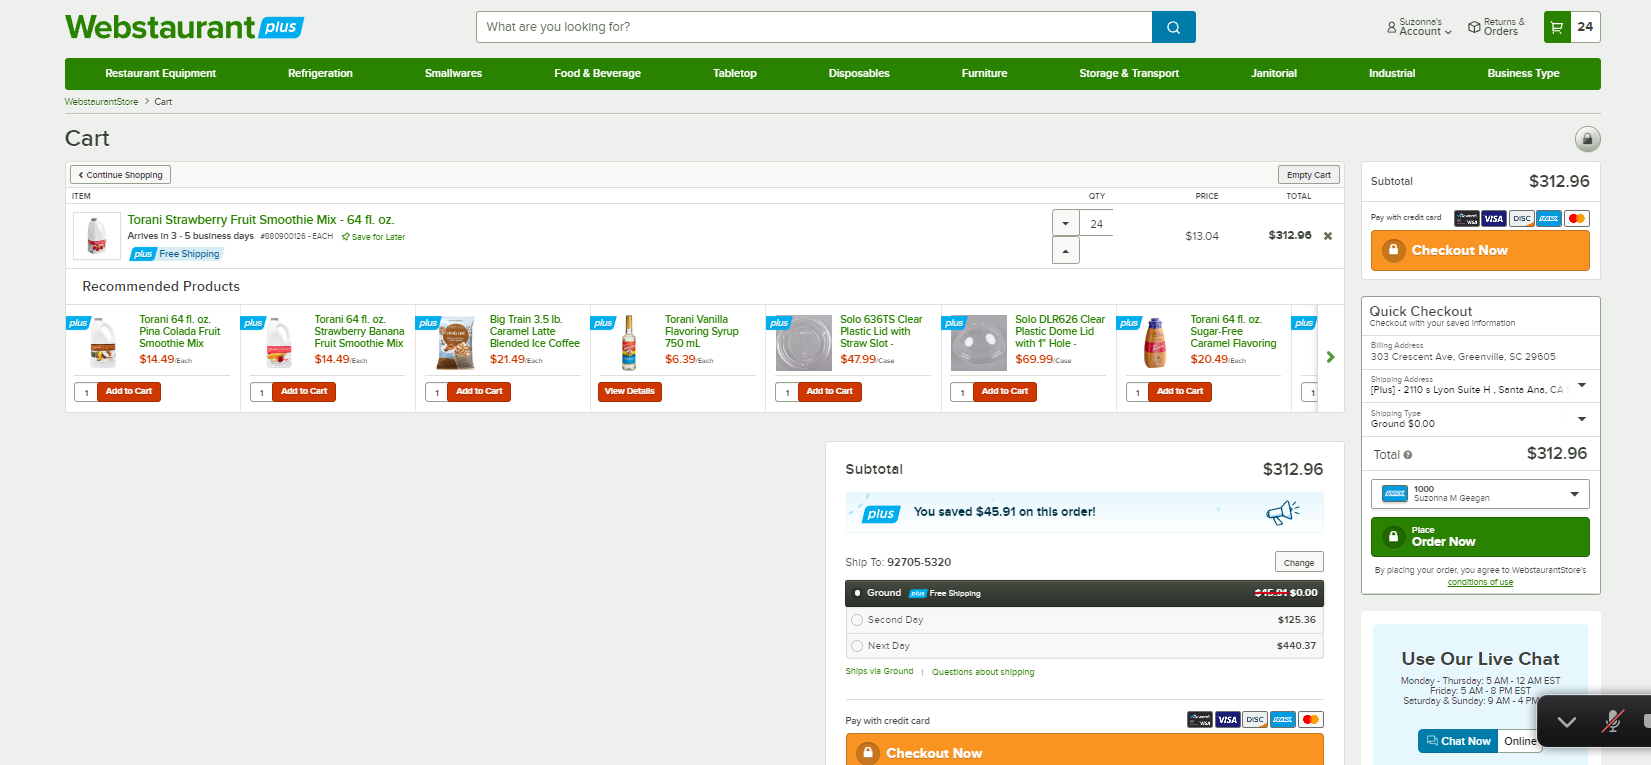The width and height of the screenshot is (1651, 765).
Task: Click the muted microphone icon in the overlay
Action: [1612, 721]
